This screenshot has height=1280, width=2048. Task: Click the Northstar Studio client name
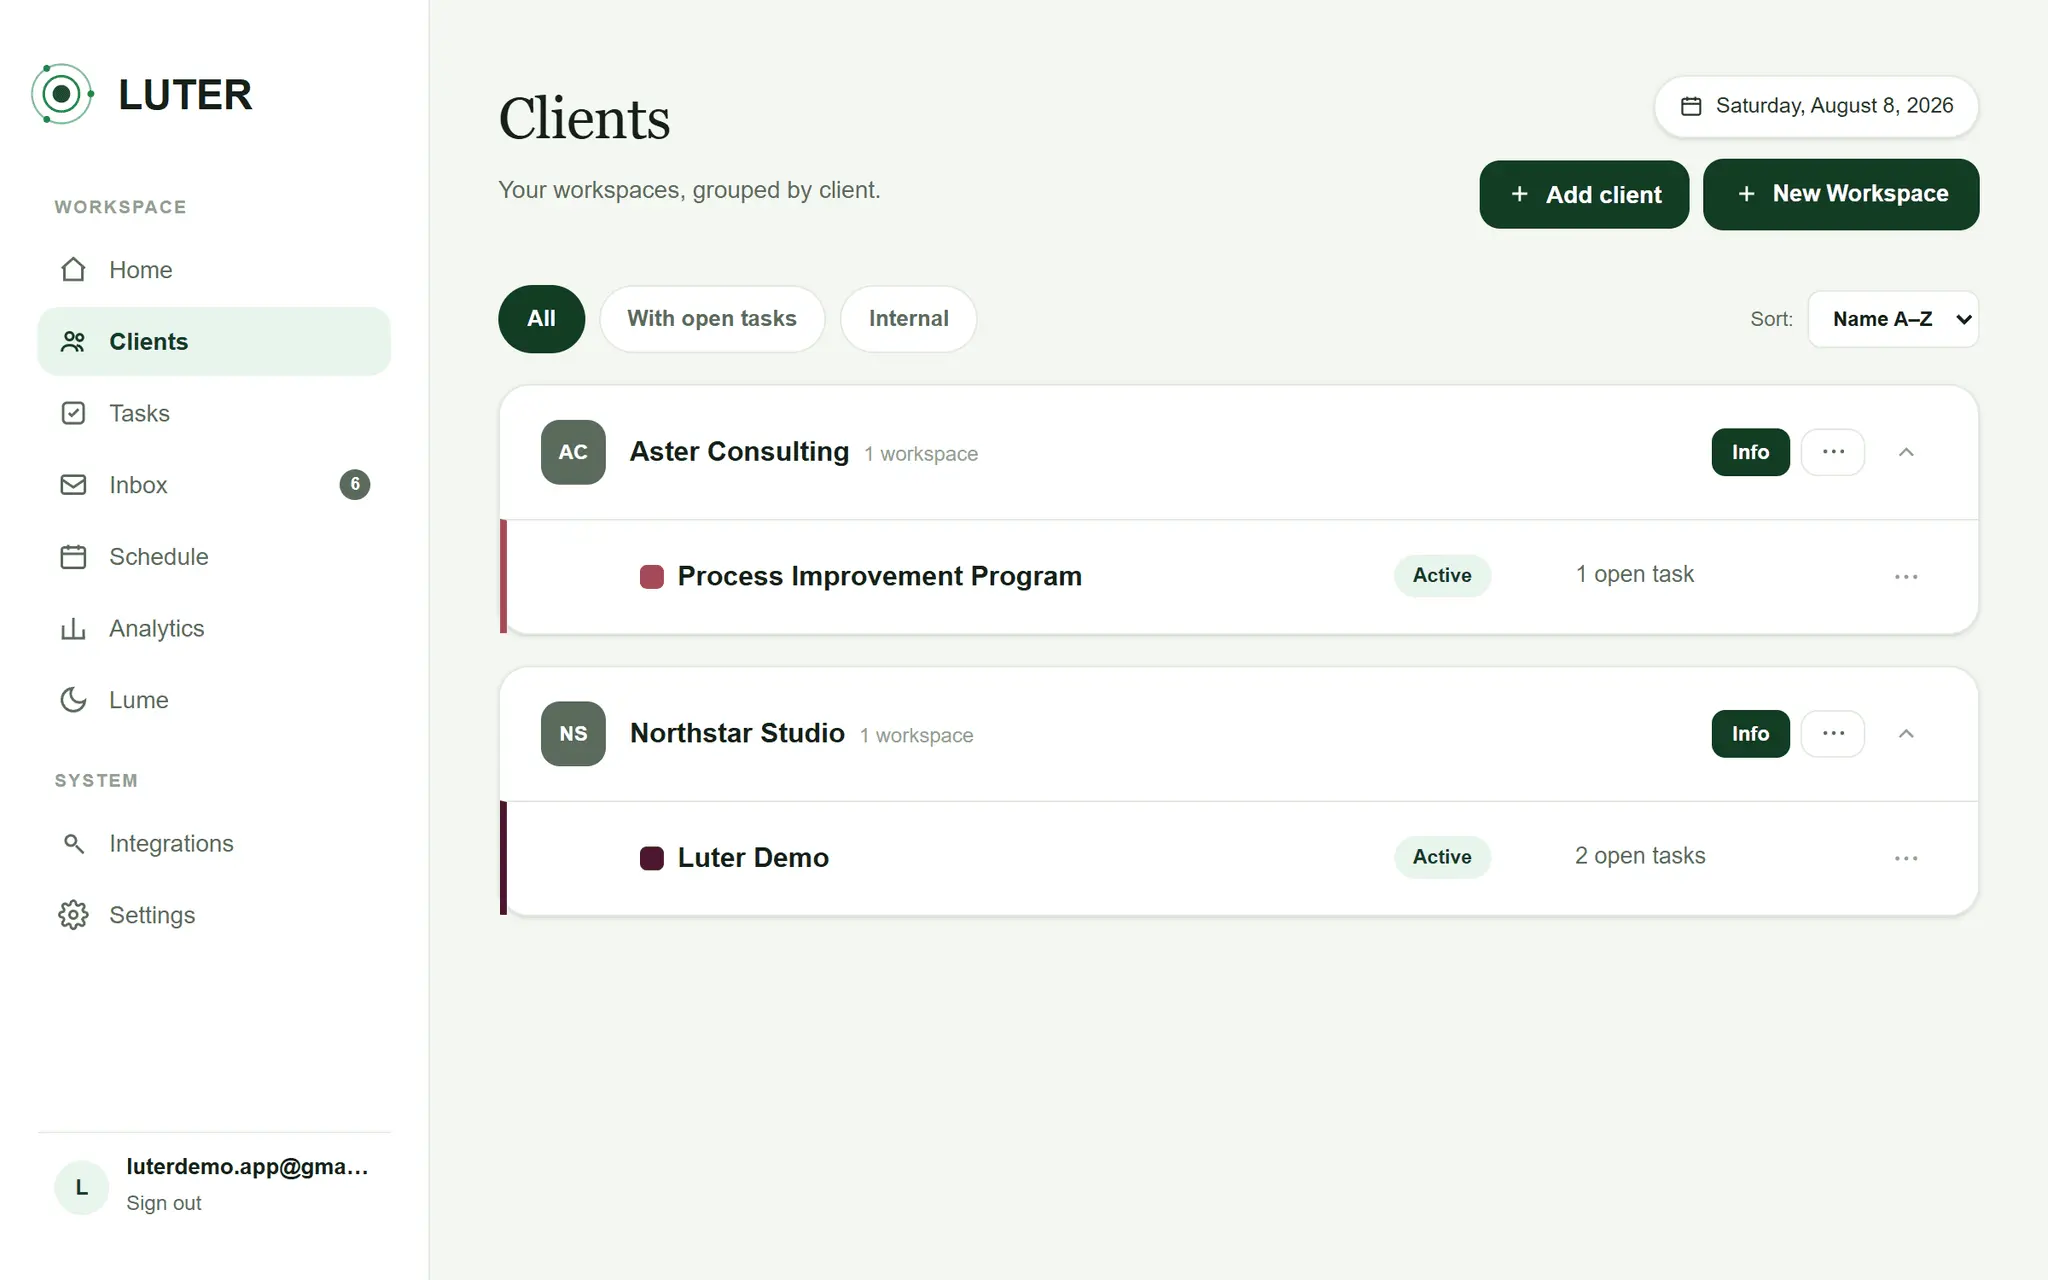tap(737, 733)
